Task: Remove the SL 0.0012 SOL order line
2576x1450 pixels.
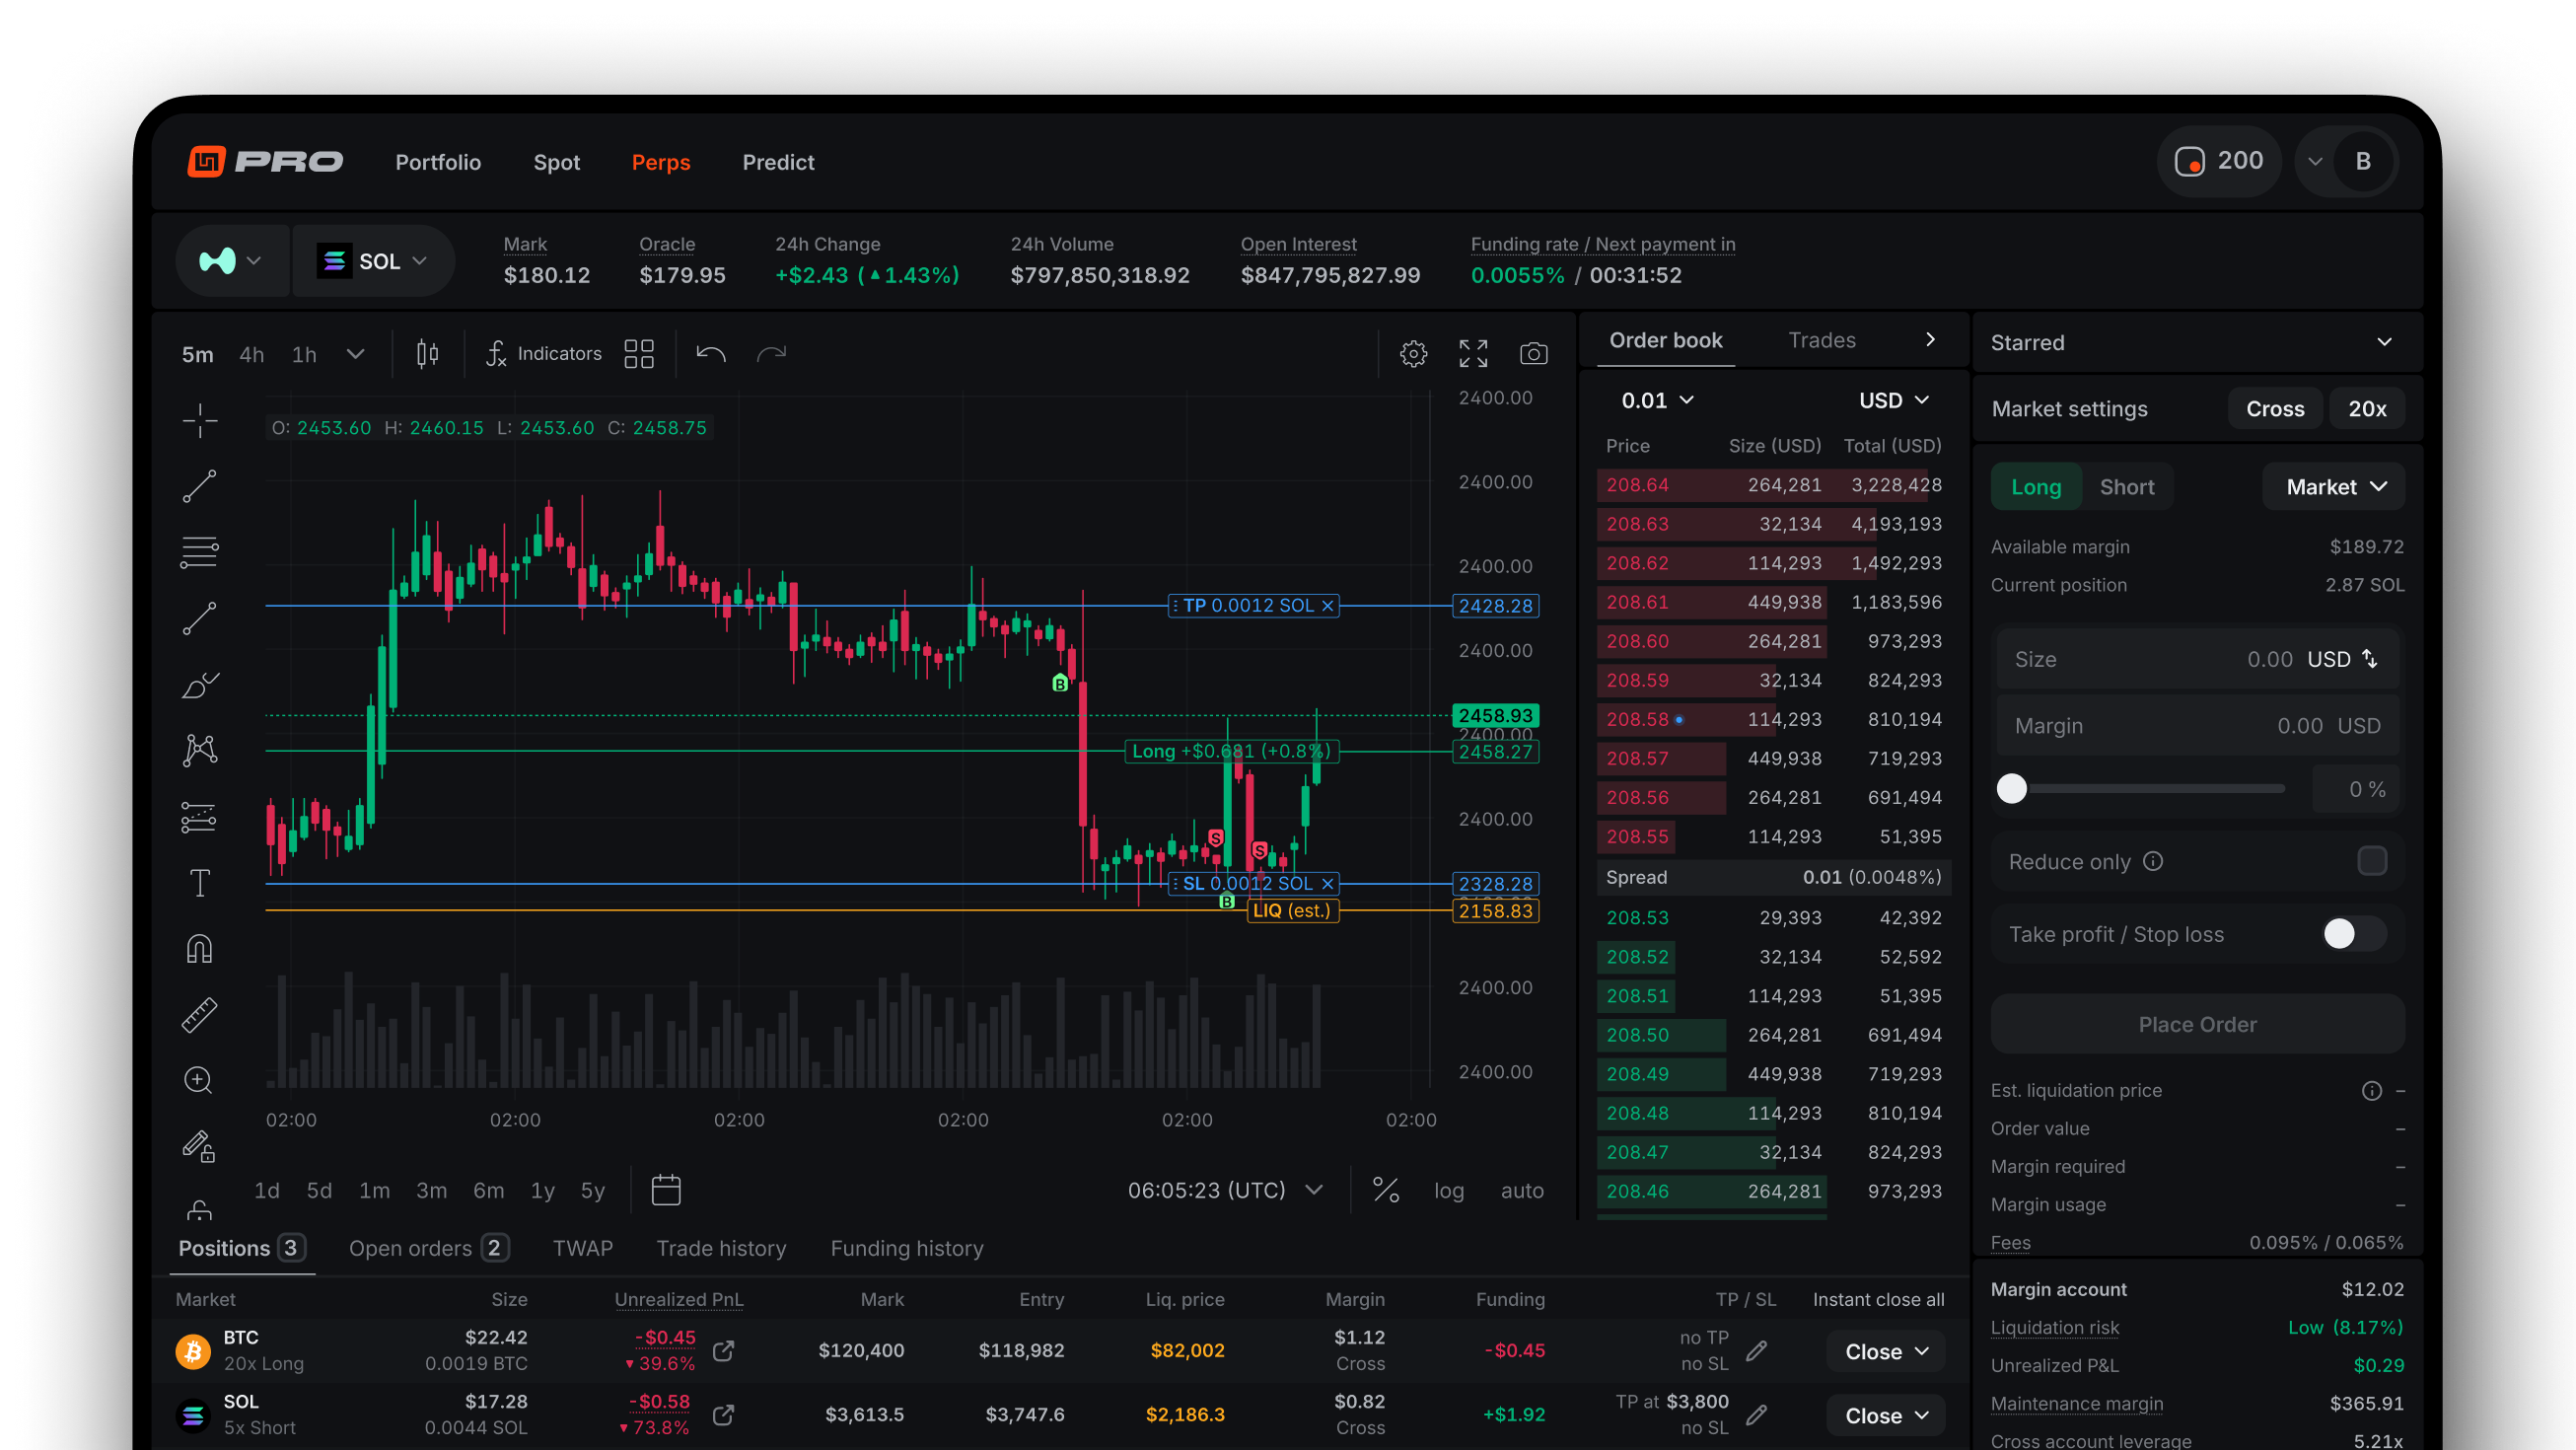Action: click(1328, 884)
